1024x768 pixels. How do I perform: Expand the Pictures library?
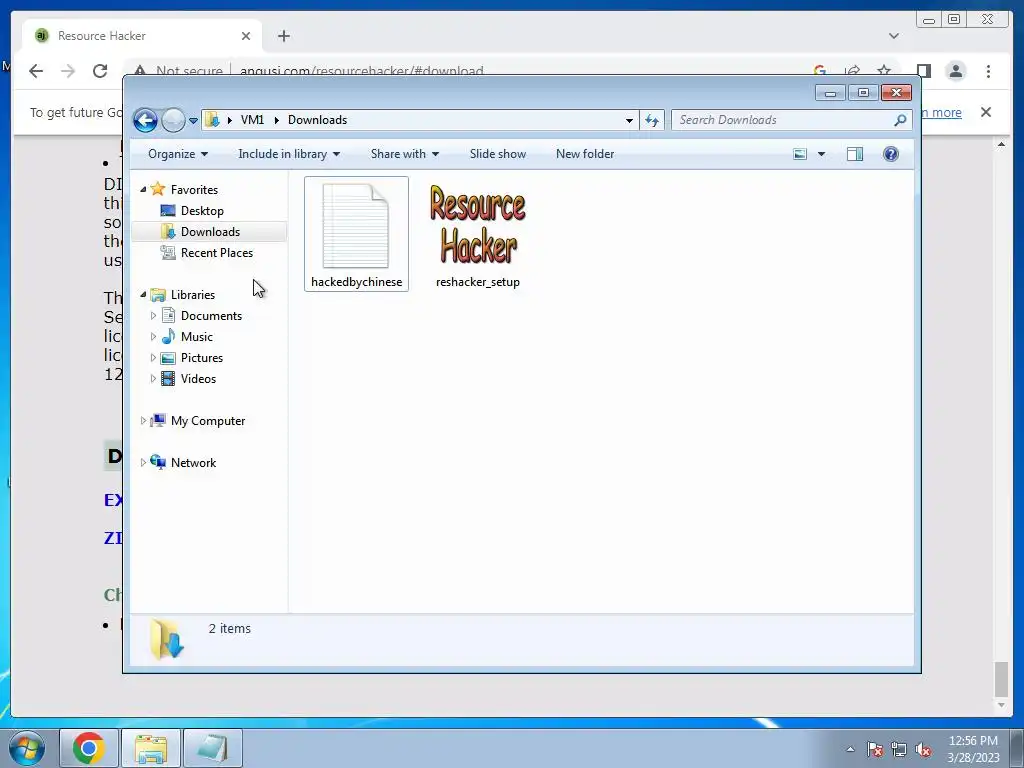[153, 358]
